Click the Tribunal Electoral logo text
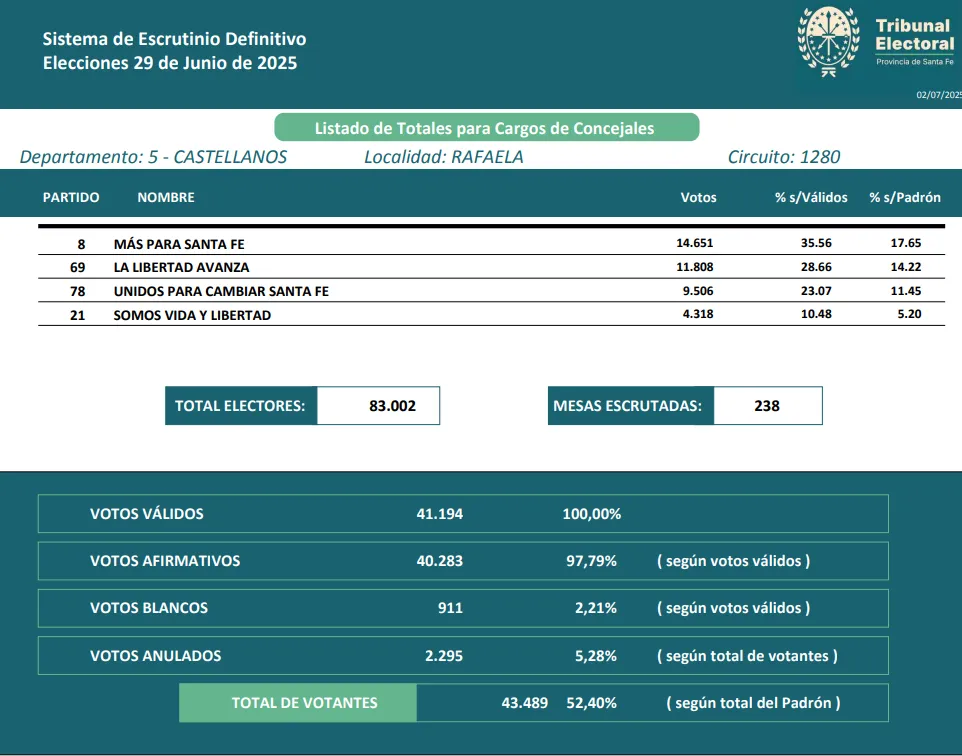The height and width of the screenshot is (756, 962). (915, 42)
